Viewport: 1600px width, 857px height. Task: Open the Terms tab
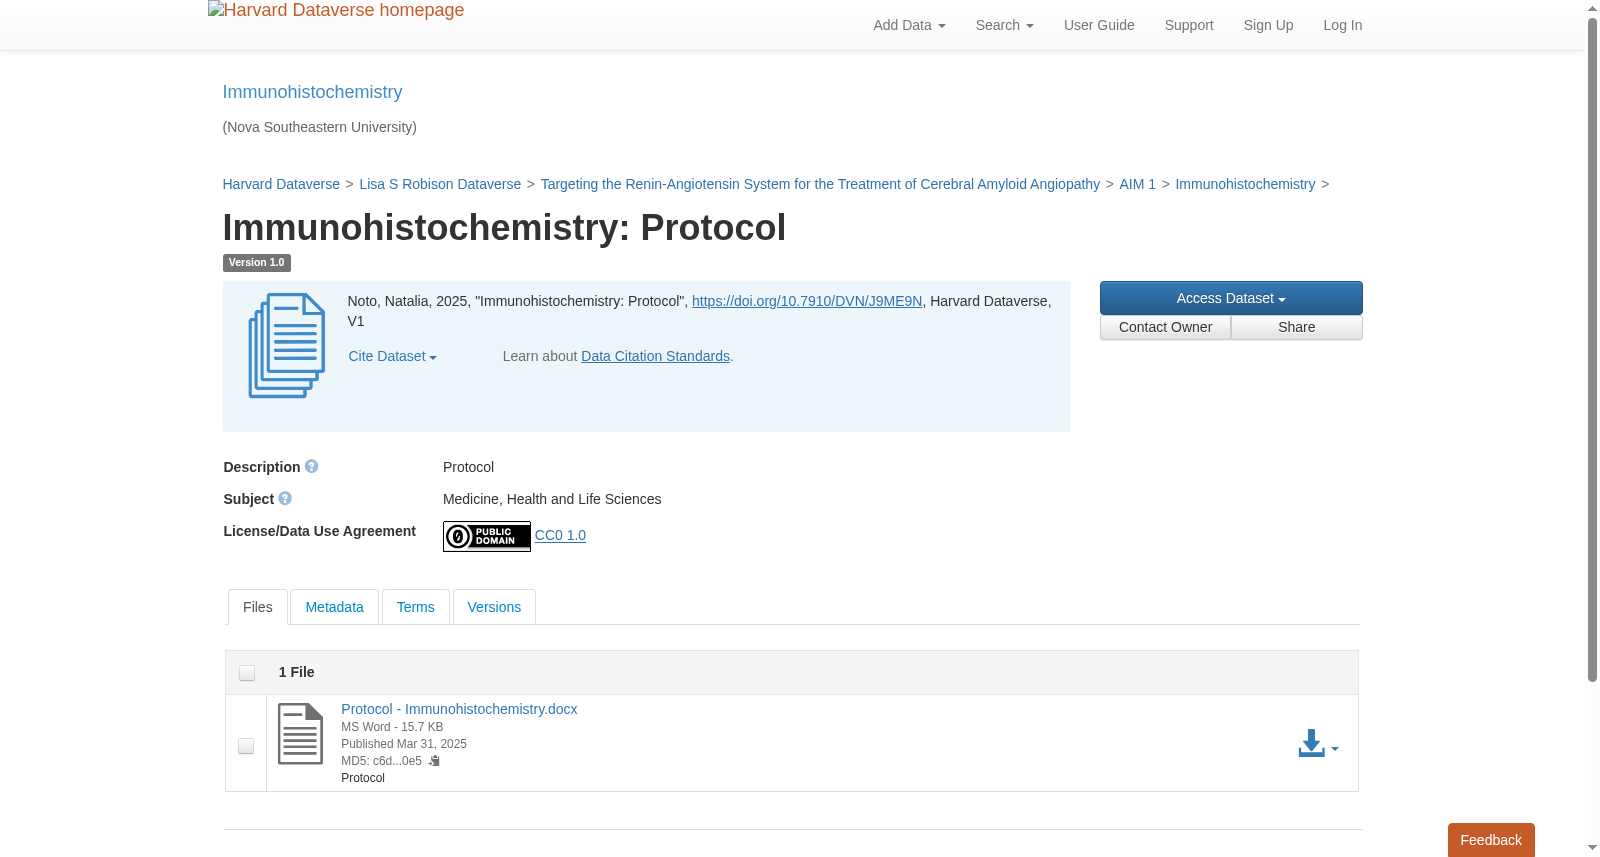[415, 607]
